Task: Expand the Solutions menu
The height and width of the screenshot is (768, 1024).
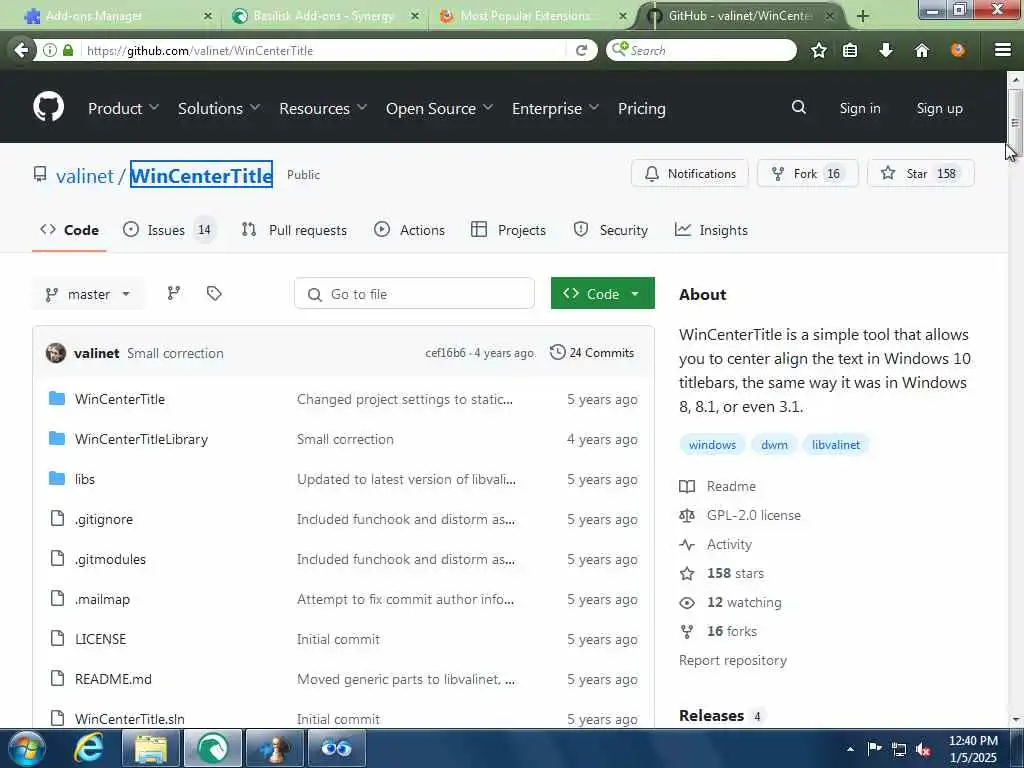Action: (219, 108)
